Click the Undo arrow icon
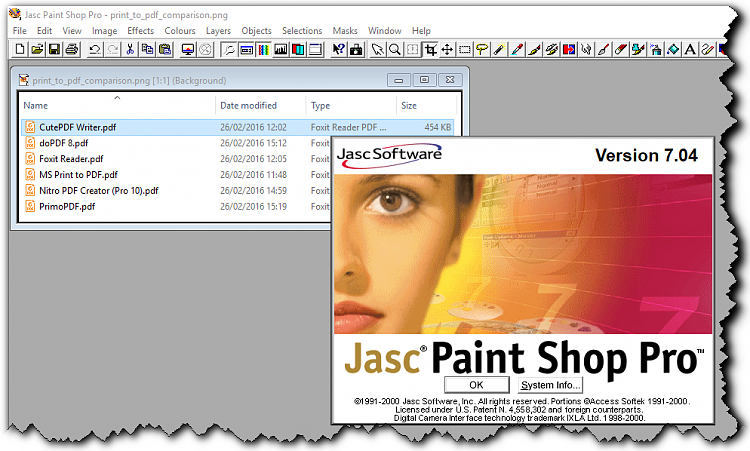Screen dimensions: 750x451 pos(95,49)
